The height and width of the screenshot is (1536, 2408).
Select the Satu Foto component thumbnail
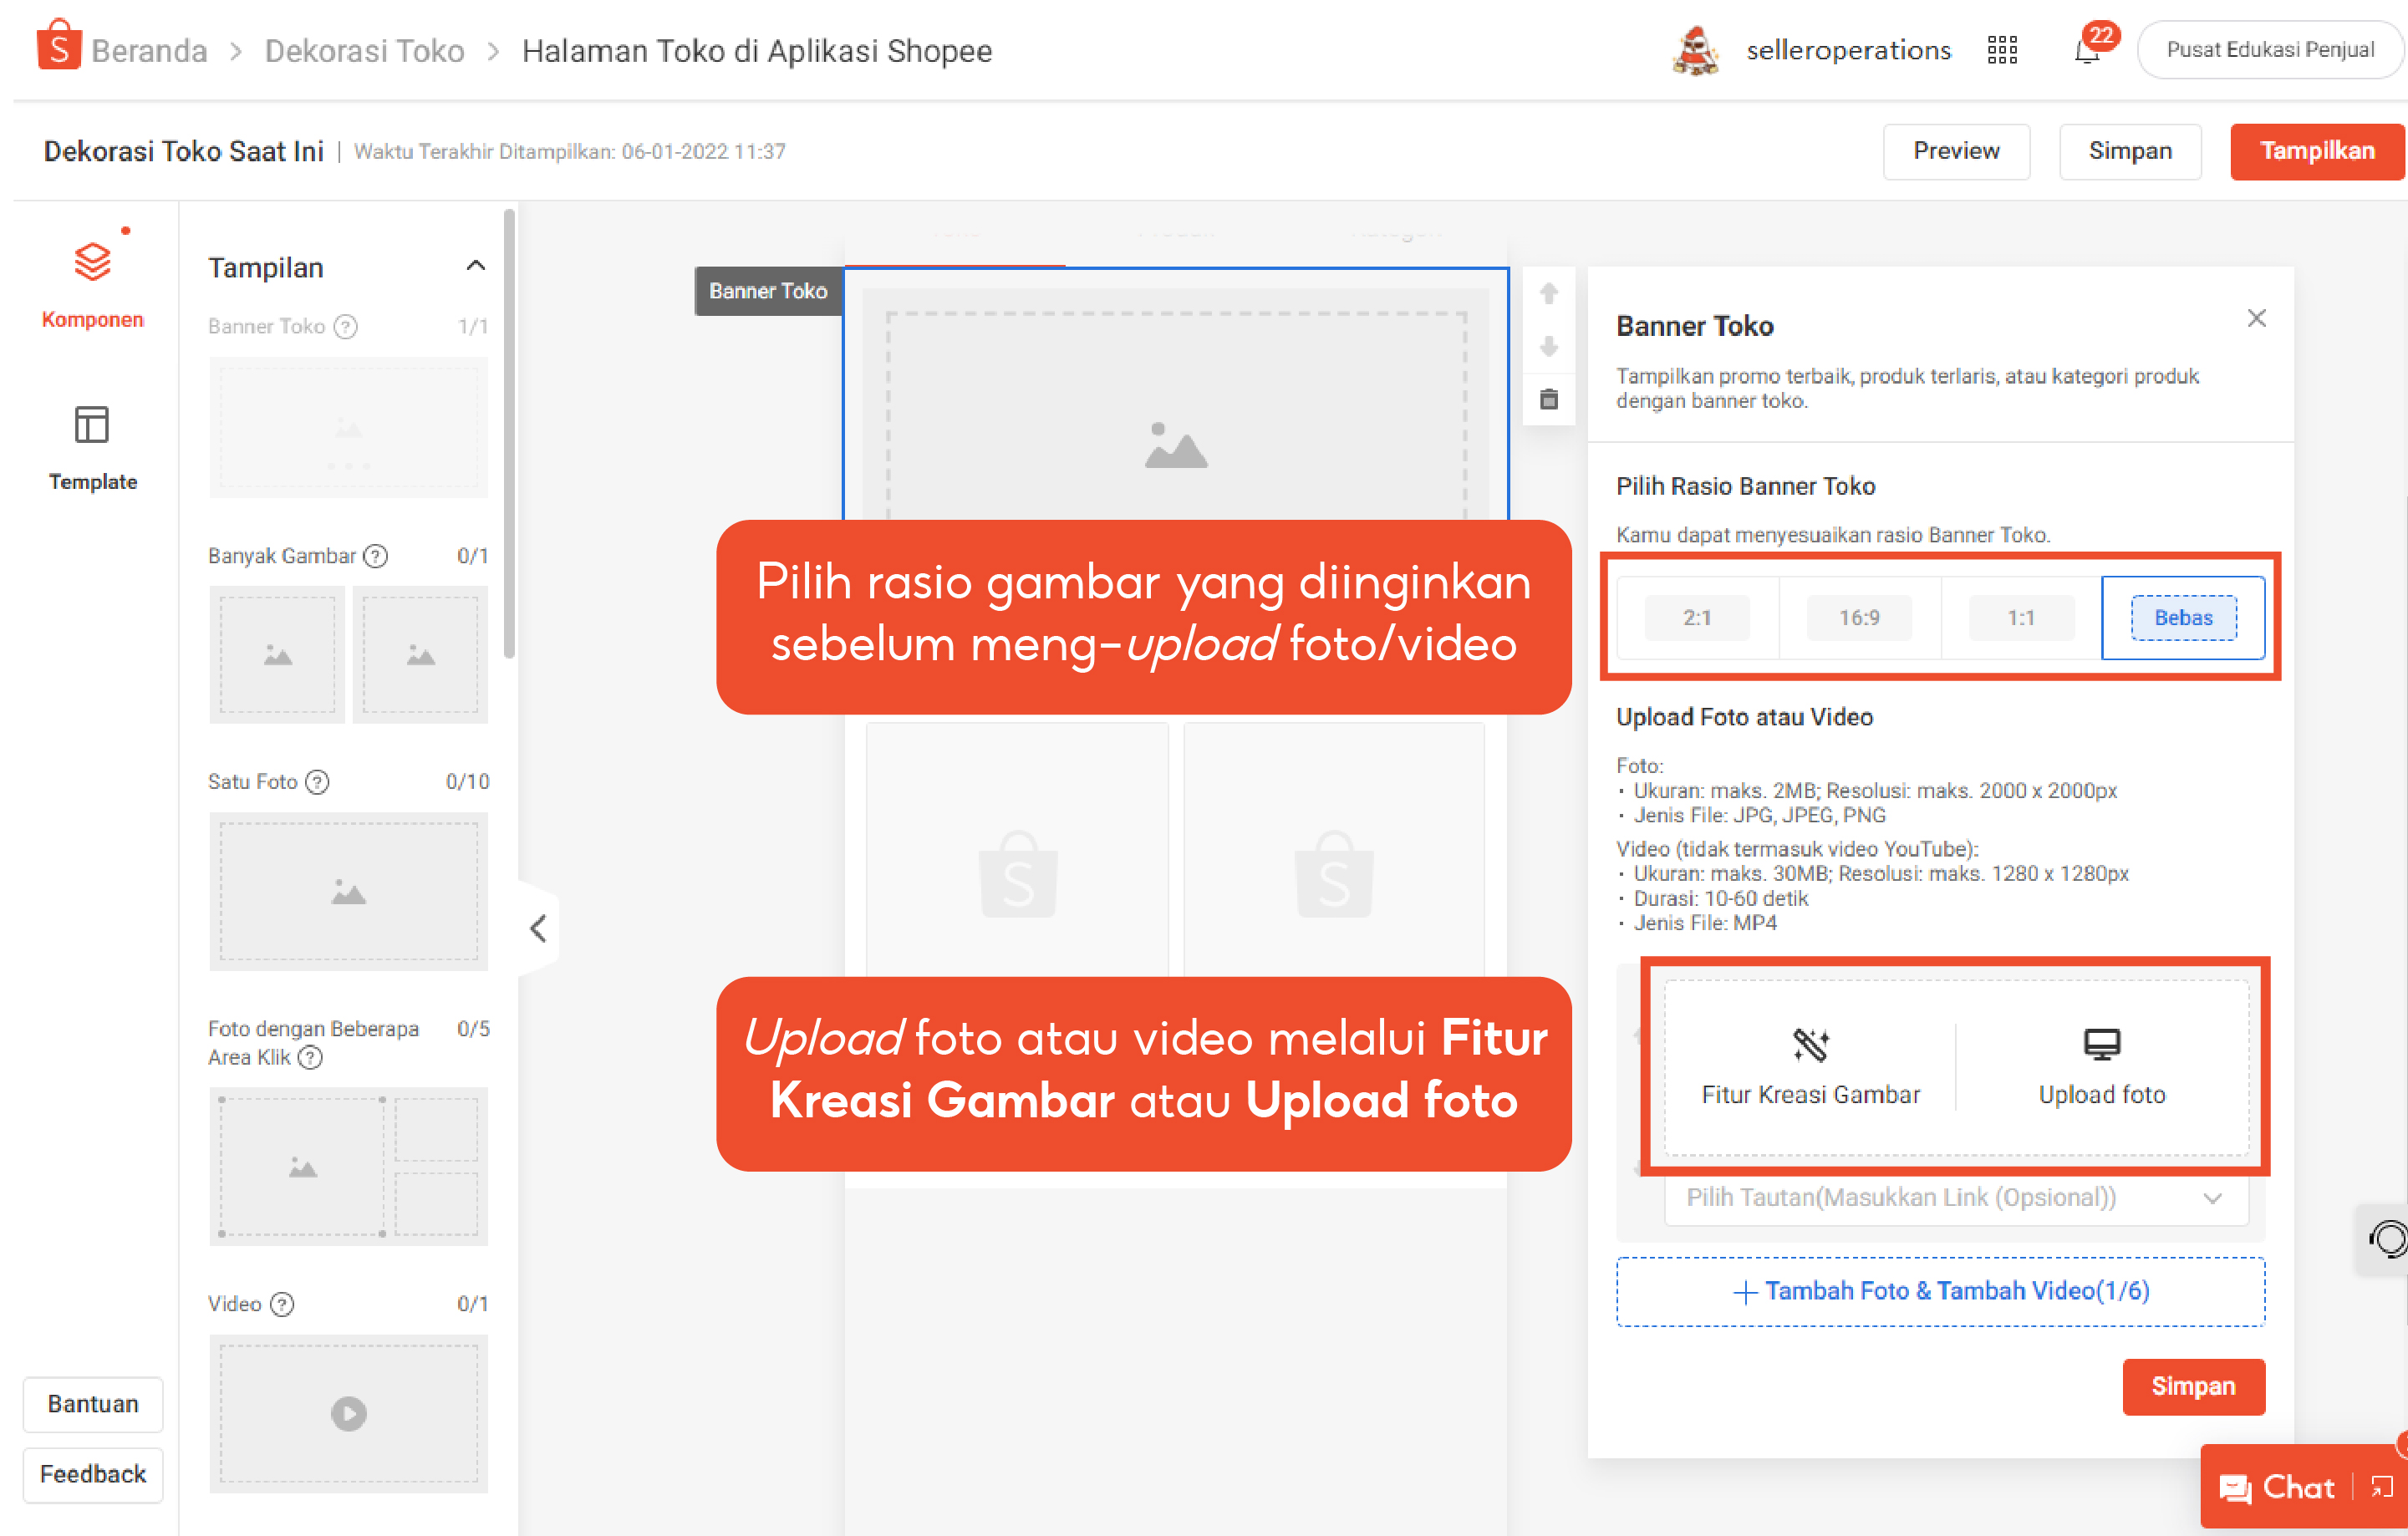[348, 891]
